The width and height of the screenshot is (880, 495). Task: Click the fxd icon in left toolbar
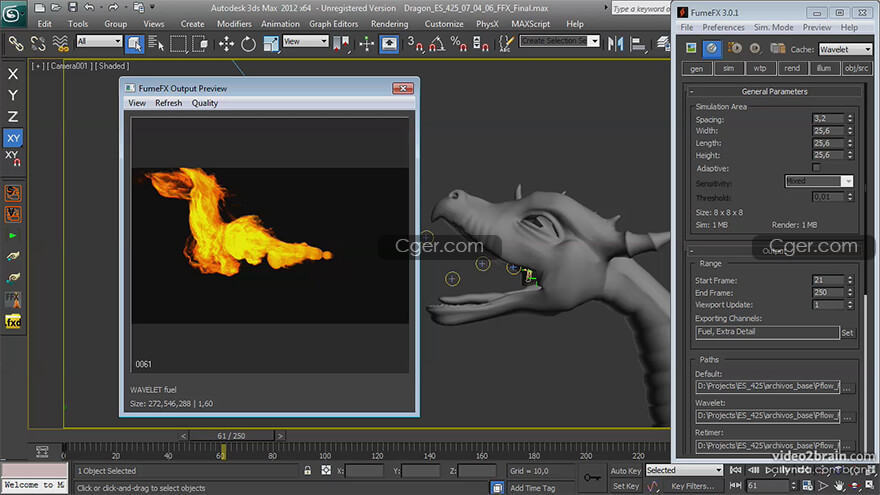tap(13, 322)
